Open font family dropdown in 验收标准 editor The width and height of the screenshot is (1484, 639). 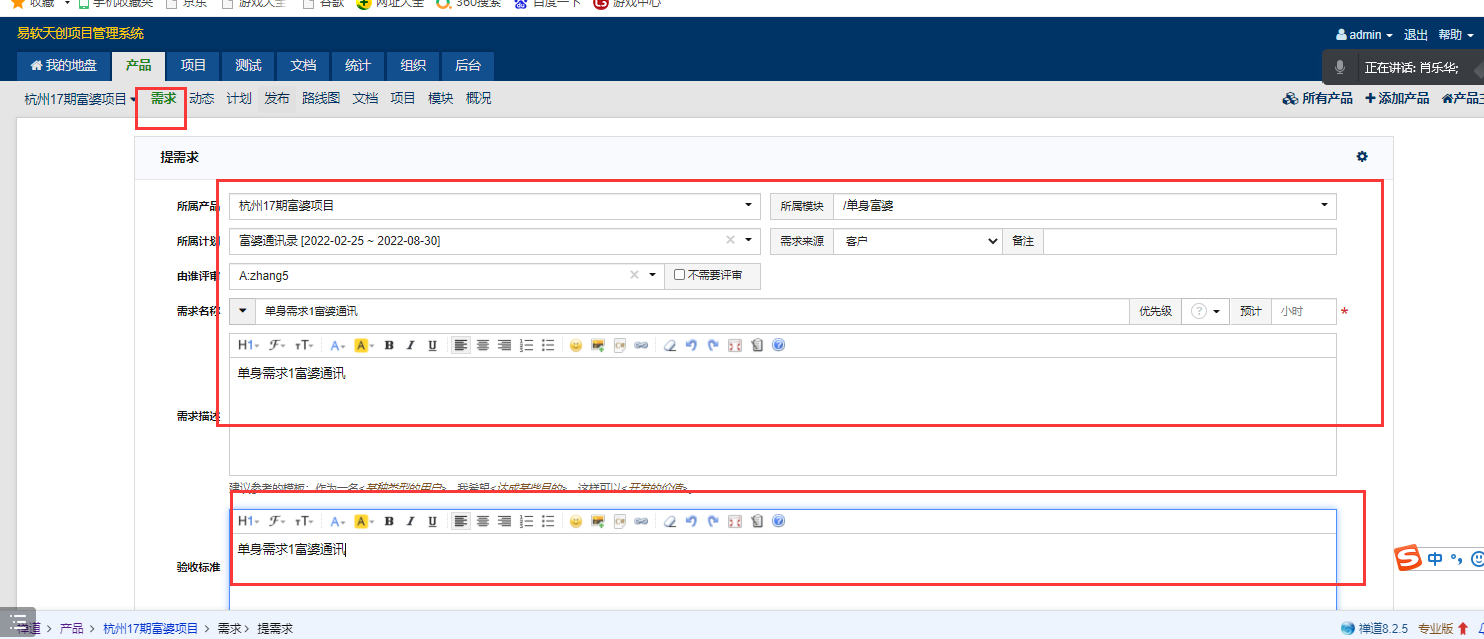(x=277, y=521)
